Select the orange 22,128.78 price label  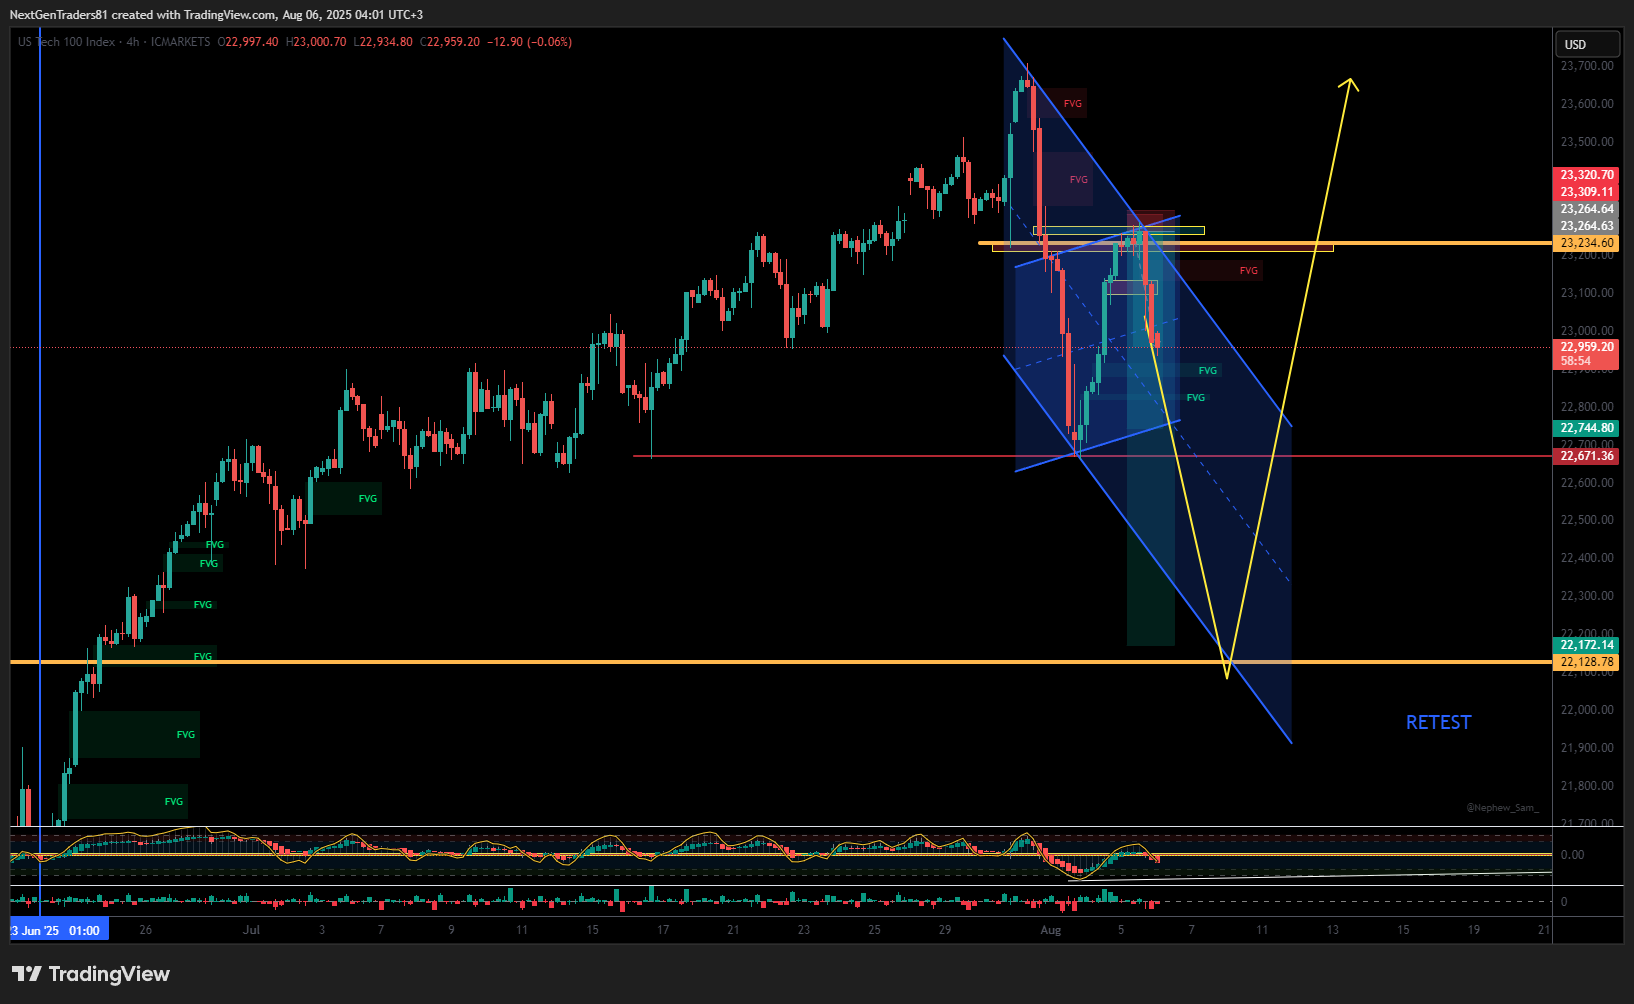(1586, 662)
